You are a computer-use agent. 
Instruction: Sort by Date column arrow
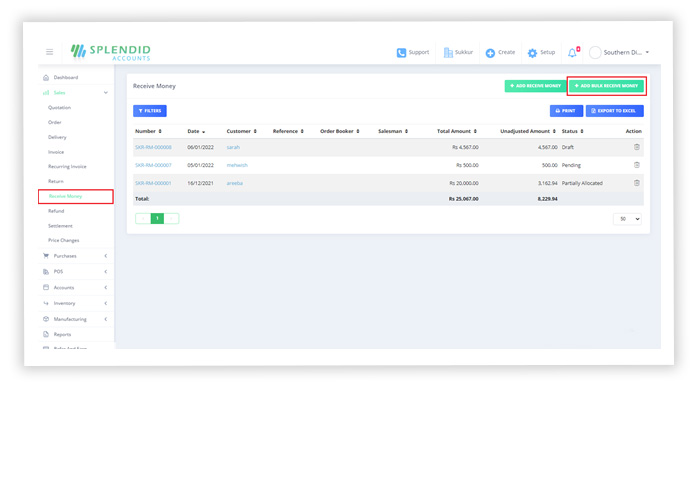pos(204,131)
